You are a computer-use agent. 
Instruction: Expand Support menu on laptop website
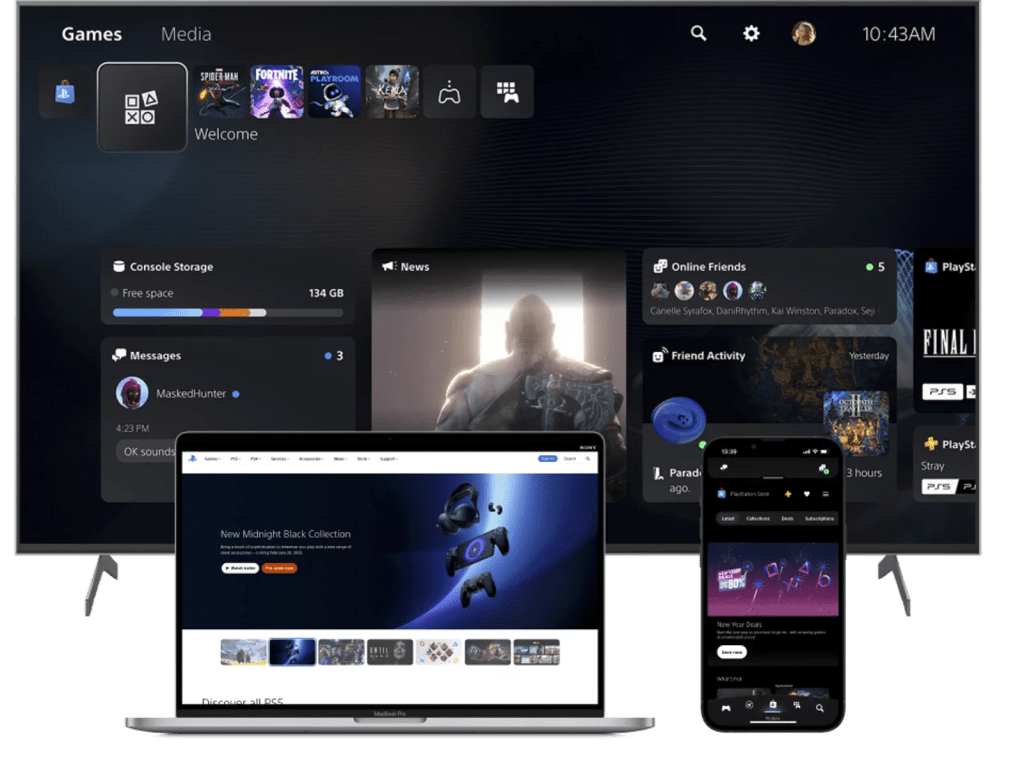(x=389, y=459)
